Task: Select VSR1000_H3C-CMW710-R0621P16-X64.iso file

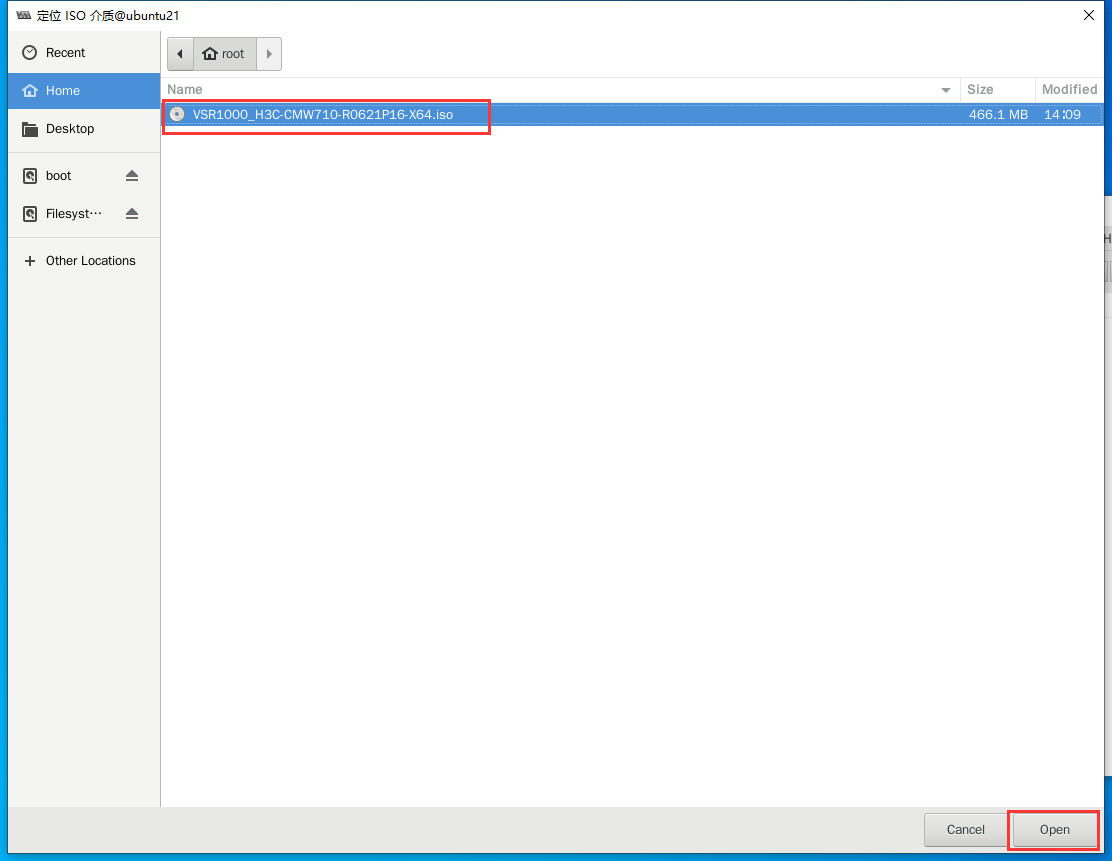Action: tap(633, 114)
